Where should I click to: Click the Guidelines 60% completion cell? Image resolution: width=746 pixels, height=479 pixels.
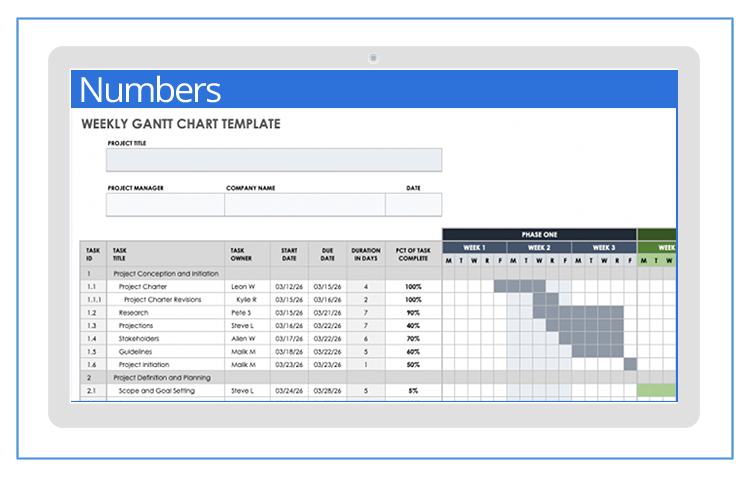(x=413, y=351)
